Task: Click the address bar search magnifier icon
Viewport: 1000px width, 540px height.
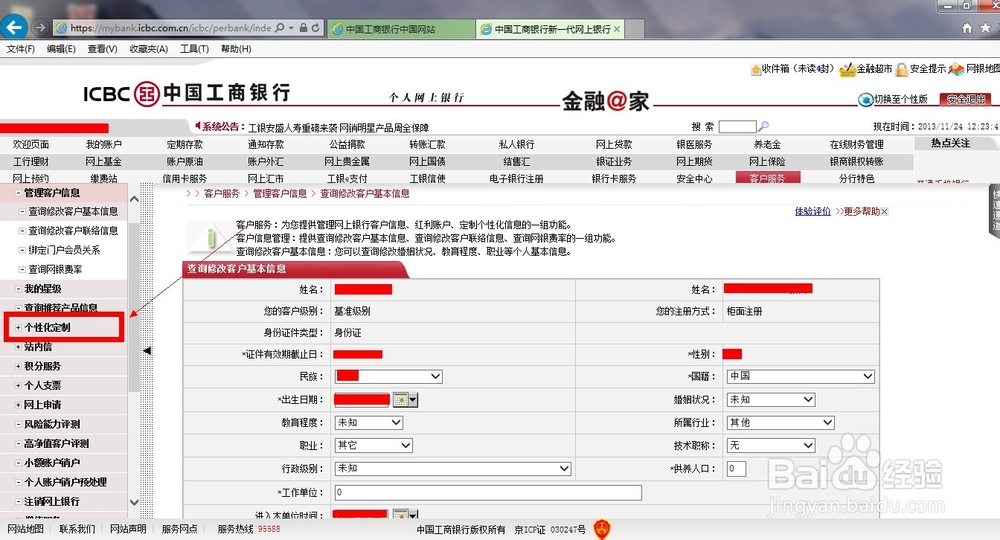Action: click(279, 28)
